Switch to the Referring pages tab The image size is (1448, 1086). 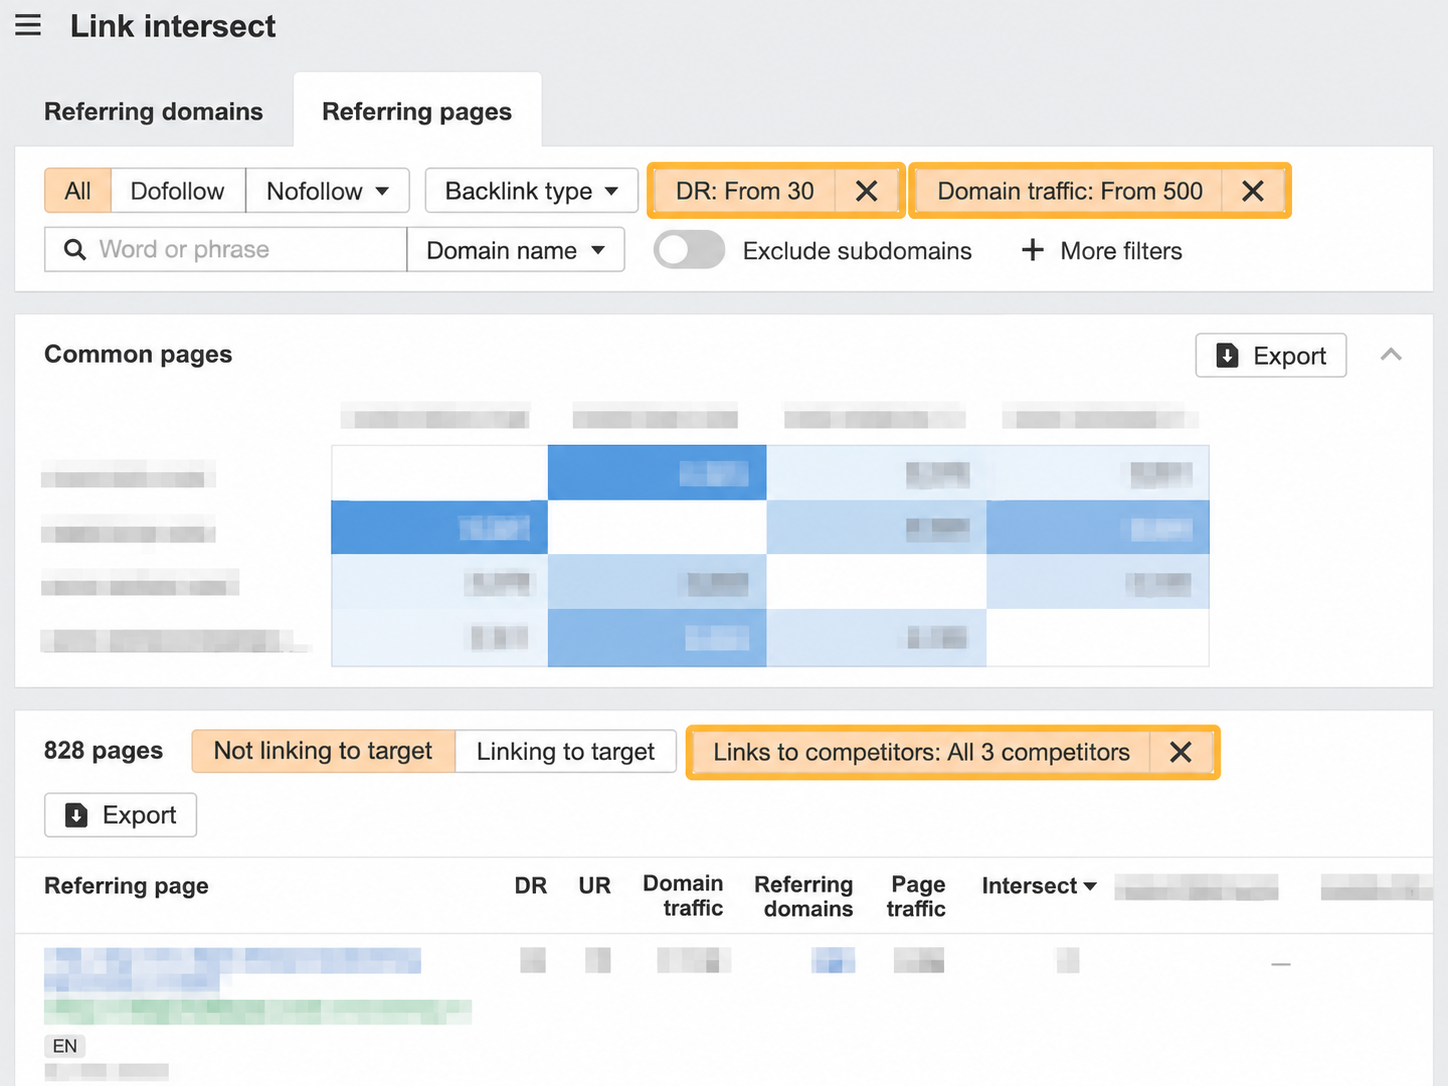click(x=417, y=111)
